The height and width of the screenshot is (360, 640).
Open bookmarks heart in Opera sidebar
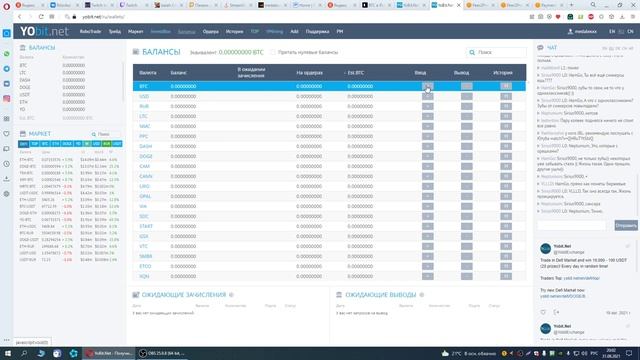click(7, 134)
